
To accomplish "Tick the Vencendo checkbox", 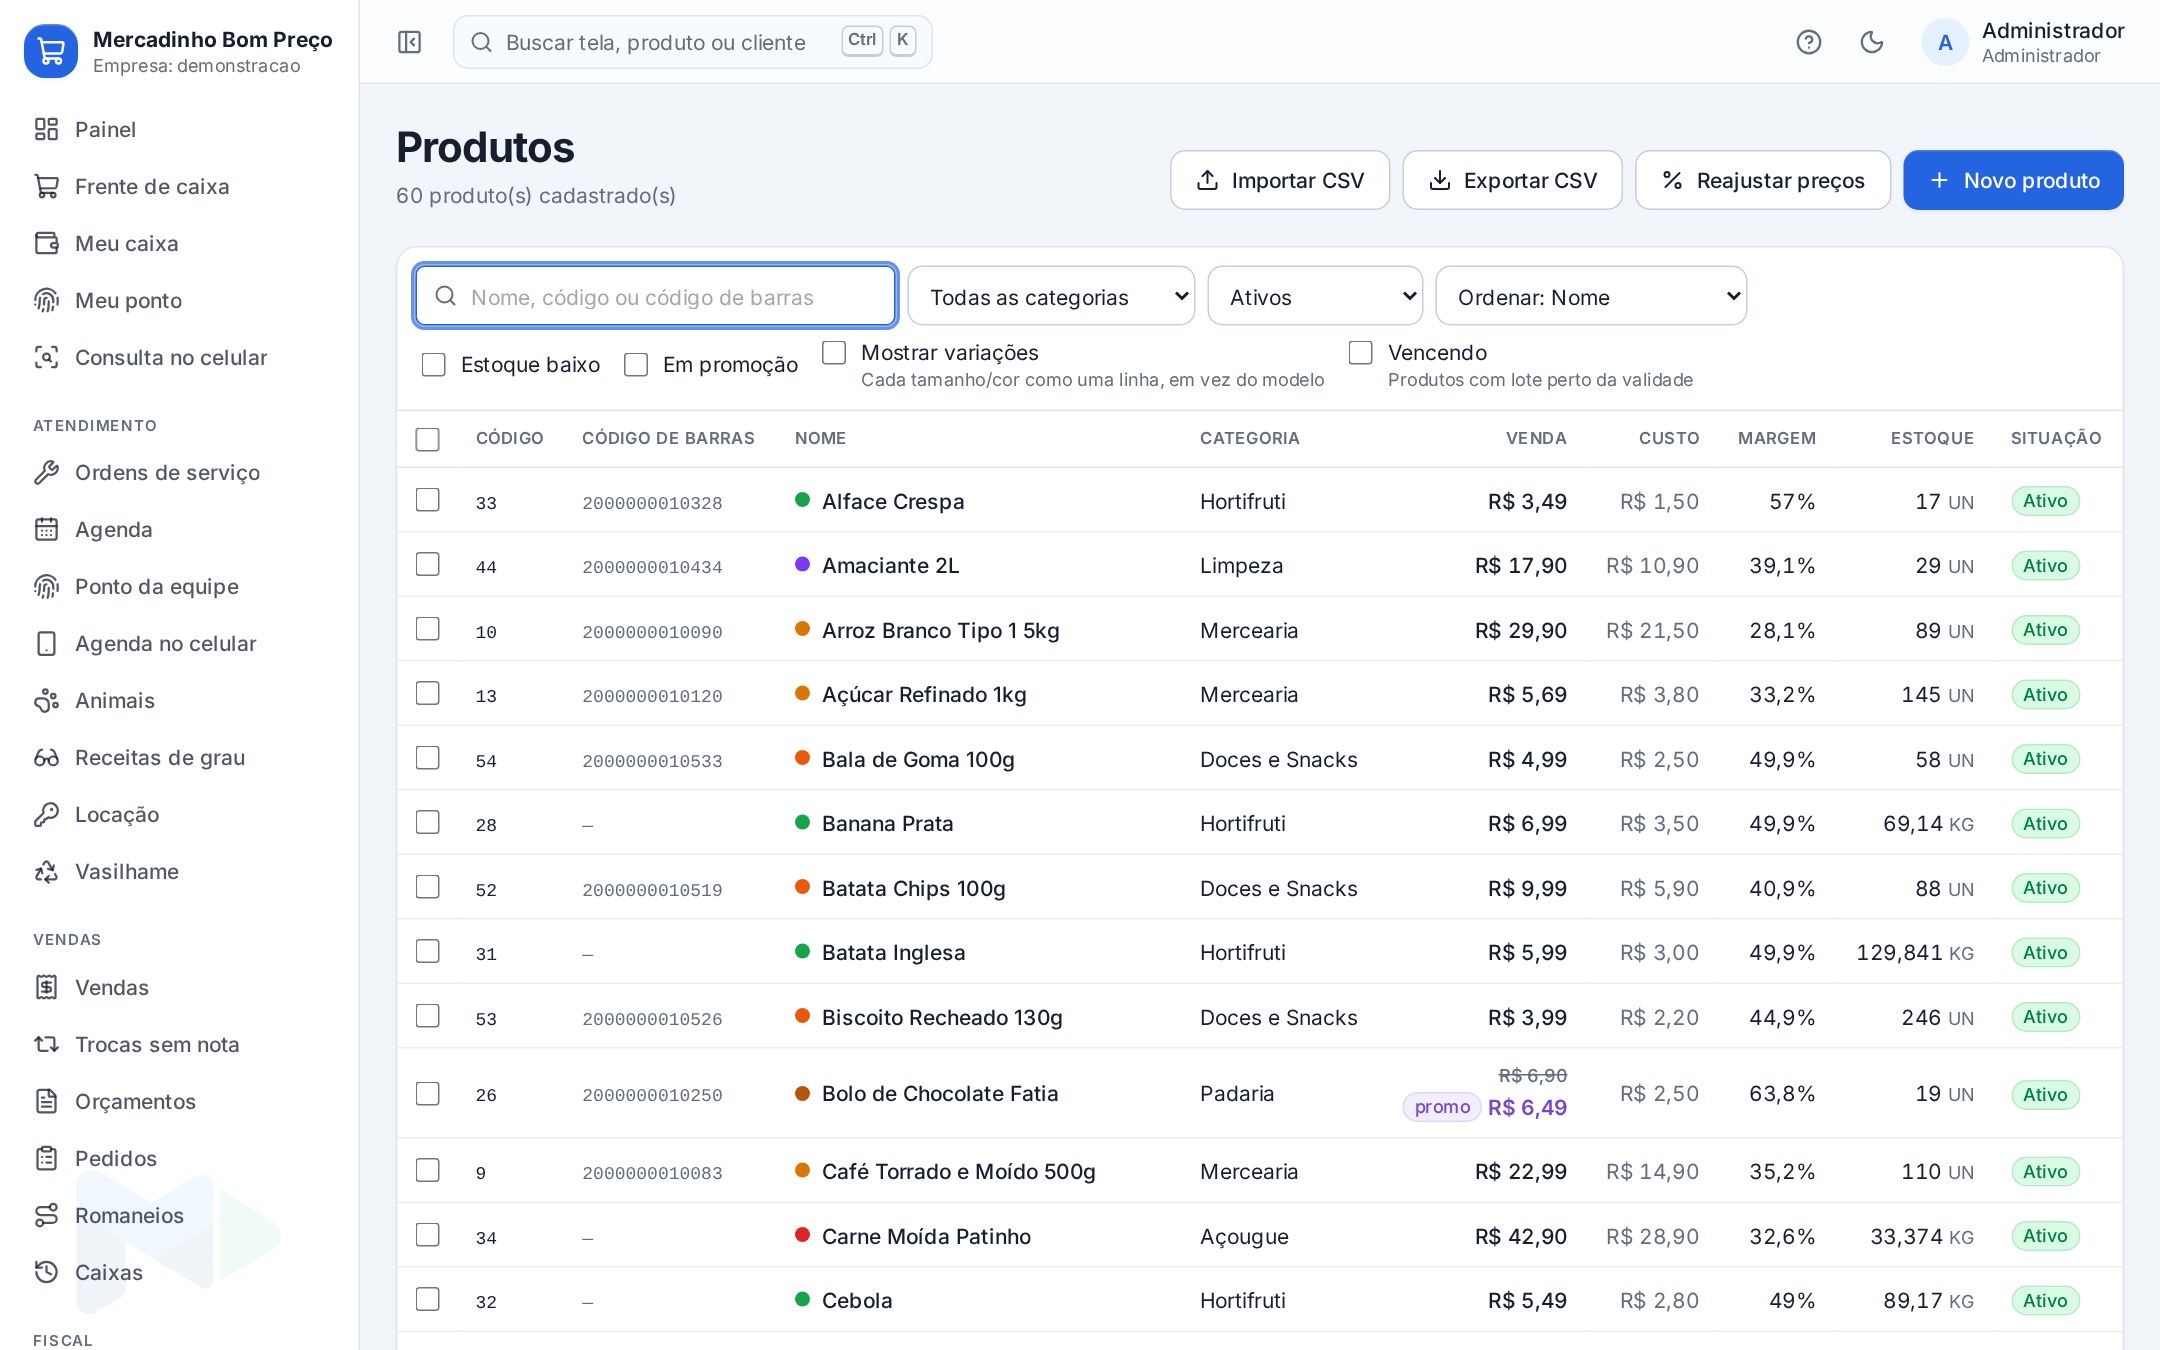I will [x=1360, y=352].
